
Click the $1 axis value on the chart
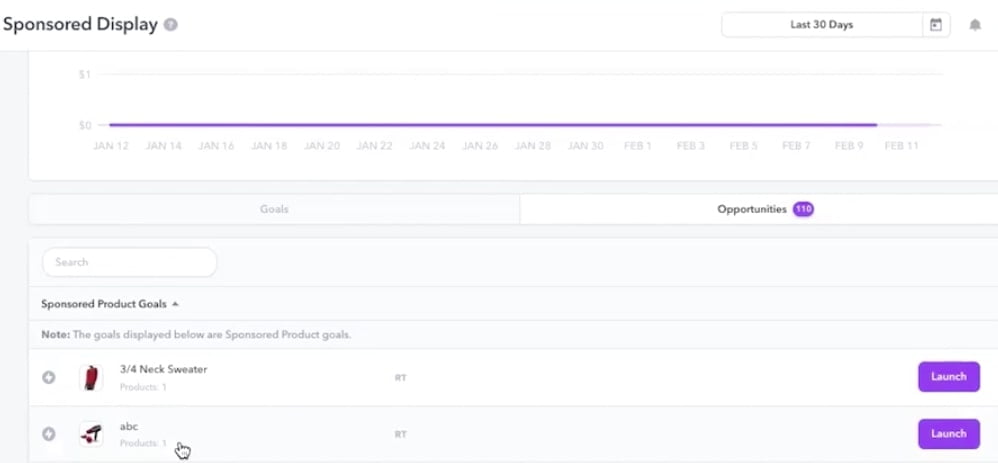coord(85,75)
